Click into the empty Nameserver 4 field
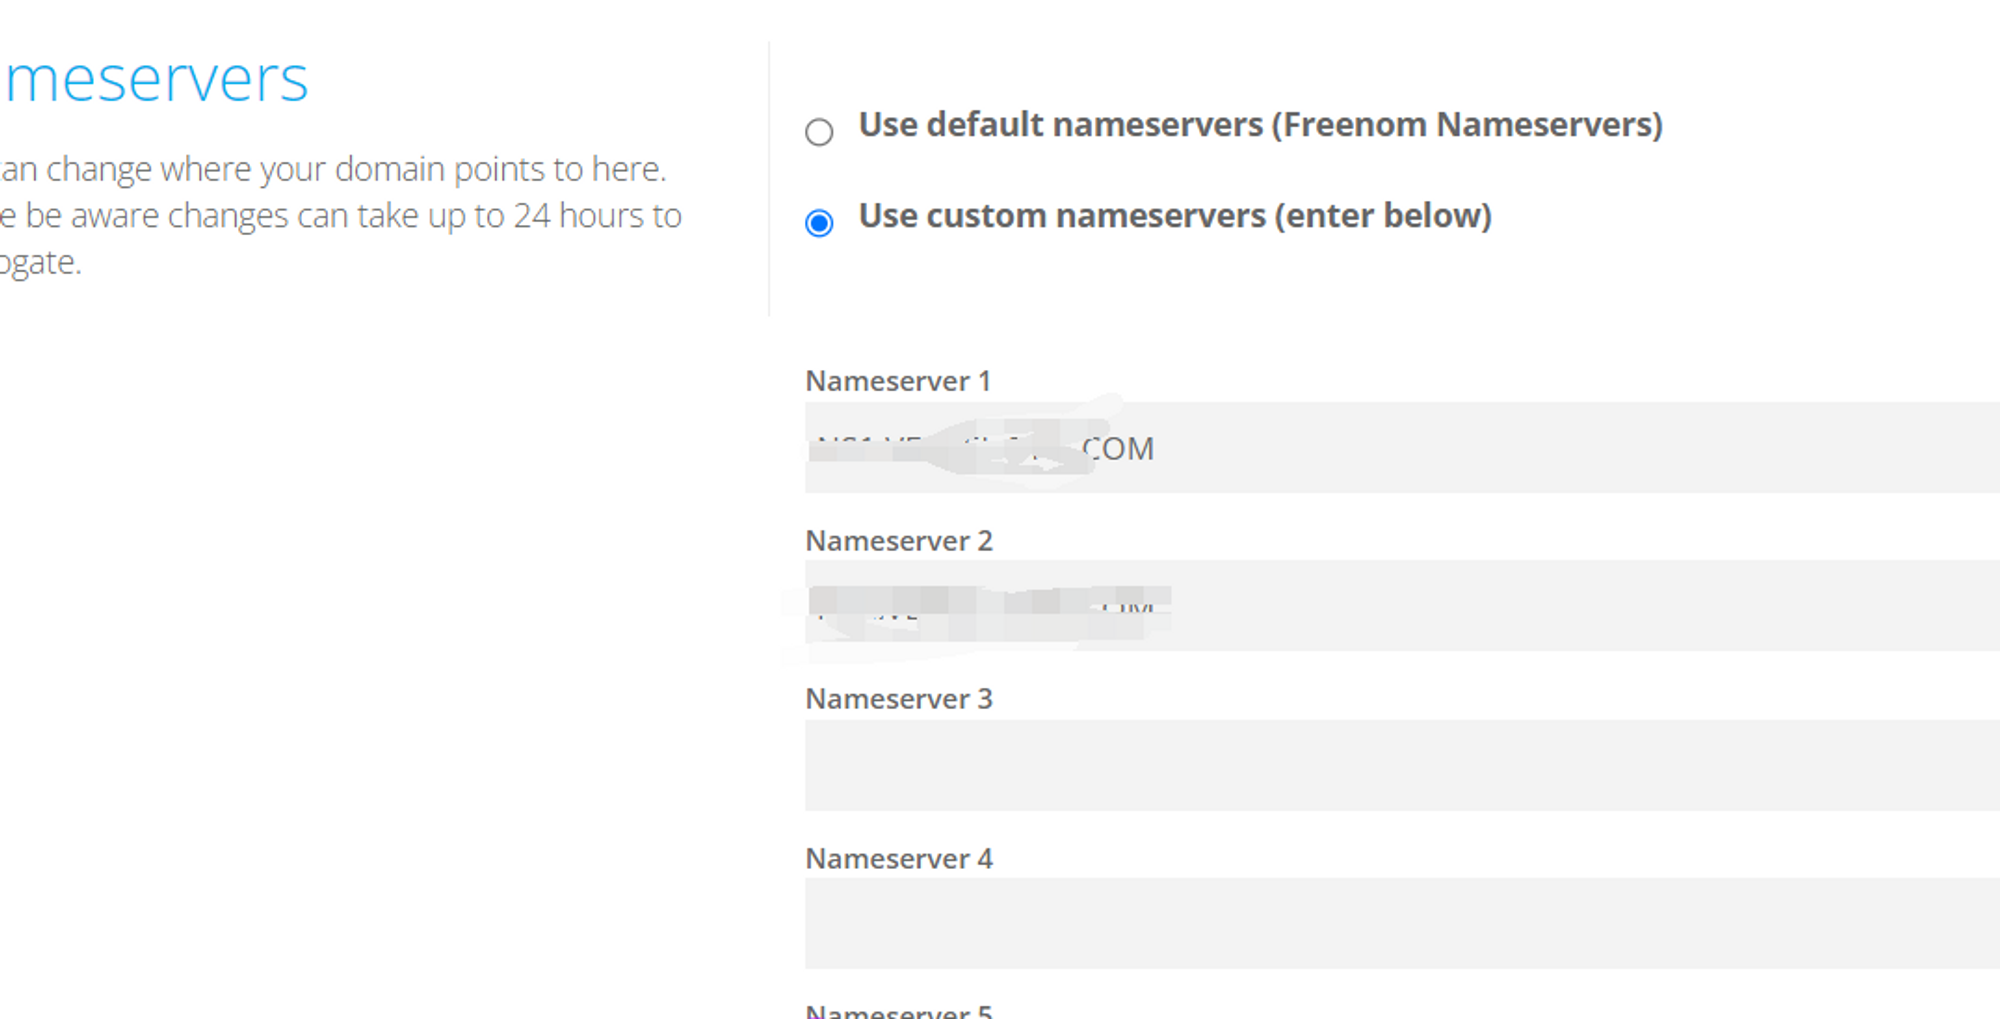The height and width of the screenshot is (1019, 2000). coord(1400,923)
